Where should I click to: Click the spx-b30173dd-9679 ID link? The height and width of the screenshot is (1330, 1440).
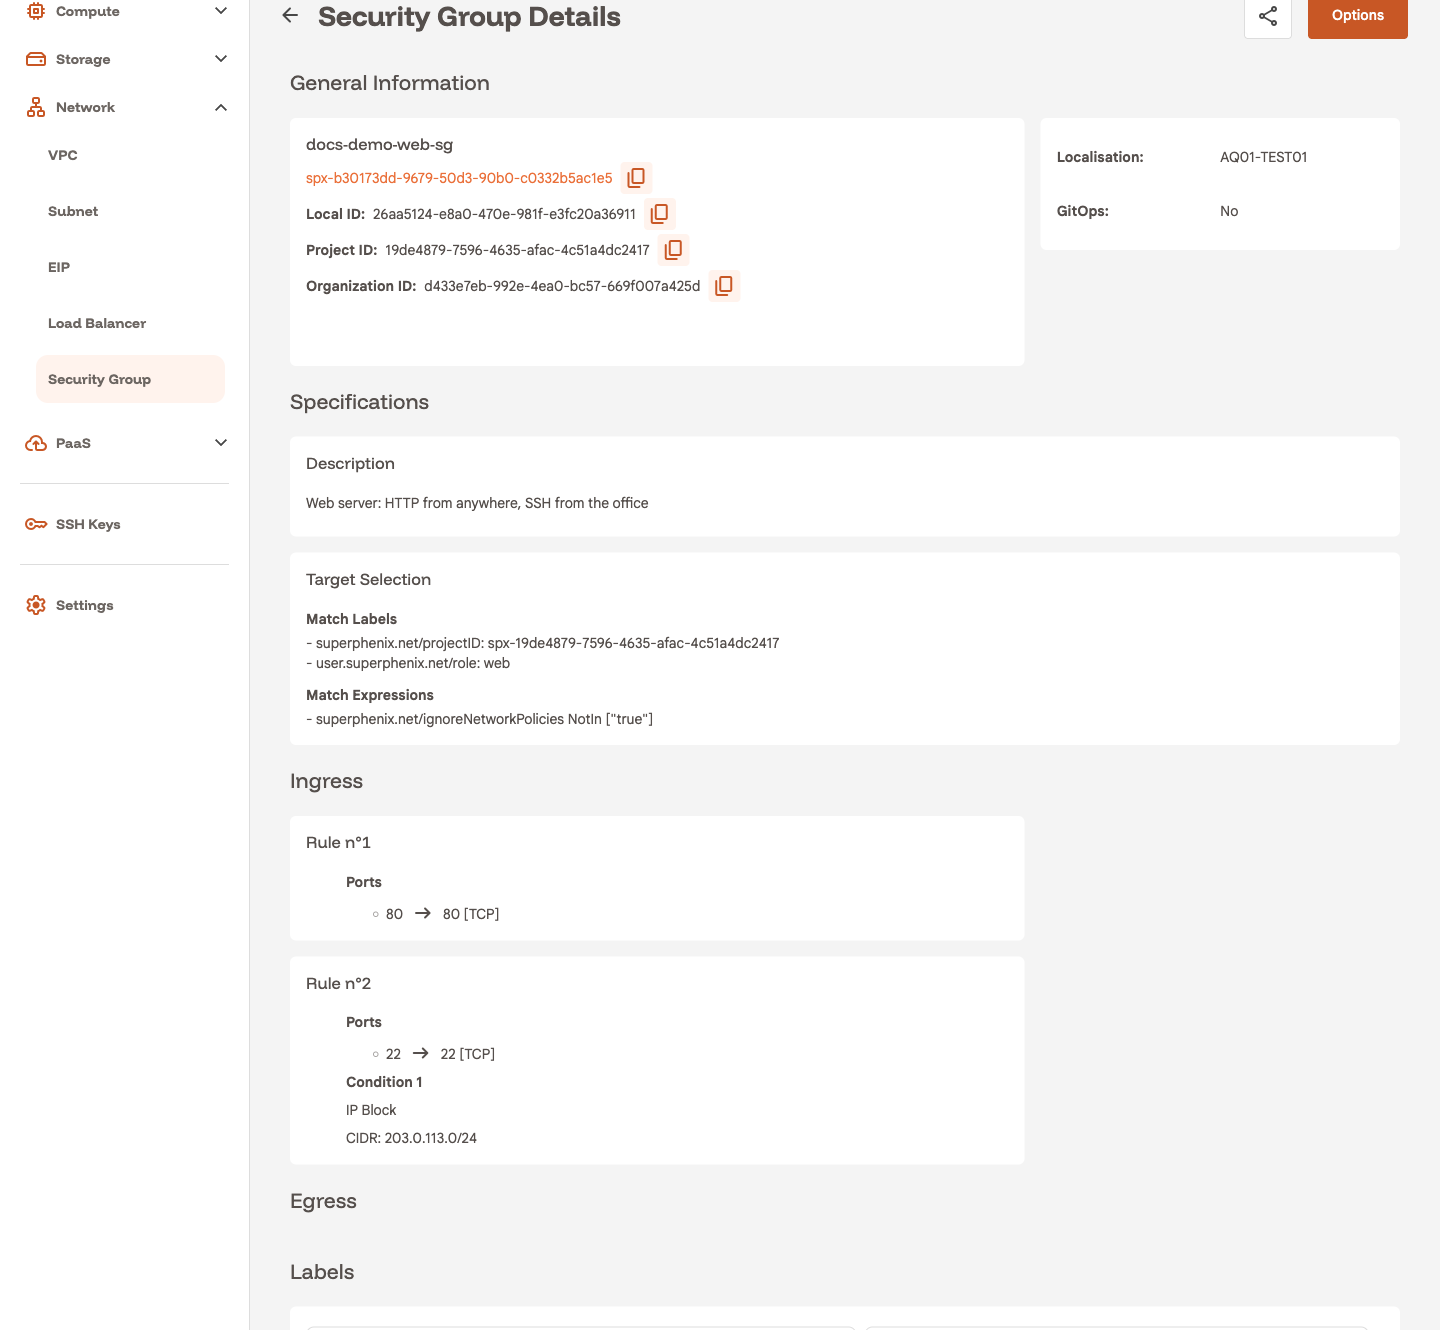click(x=459, y=178)
